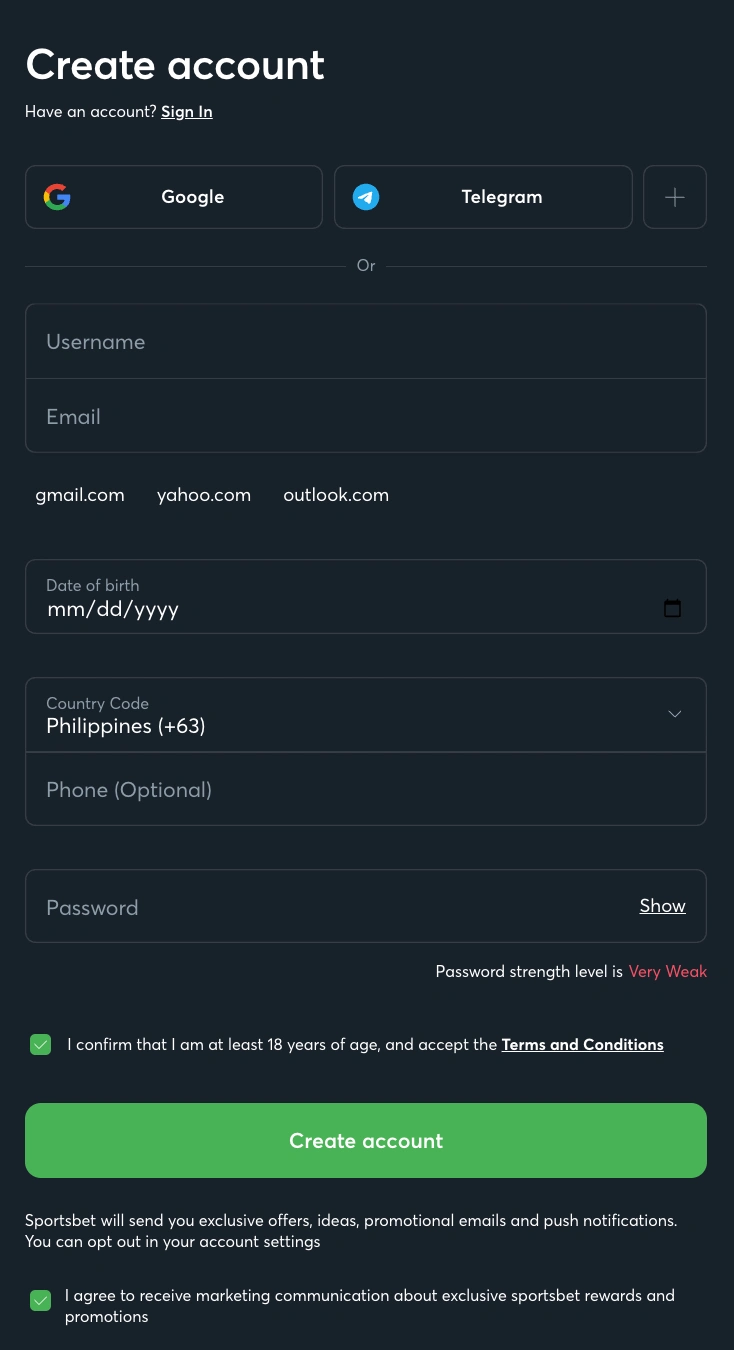The width and height of the screenshot is (734, 1350).
Task: Open the date of birth calendar icon
Action: (x=673, y=608)
